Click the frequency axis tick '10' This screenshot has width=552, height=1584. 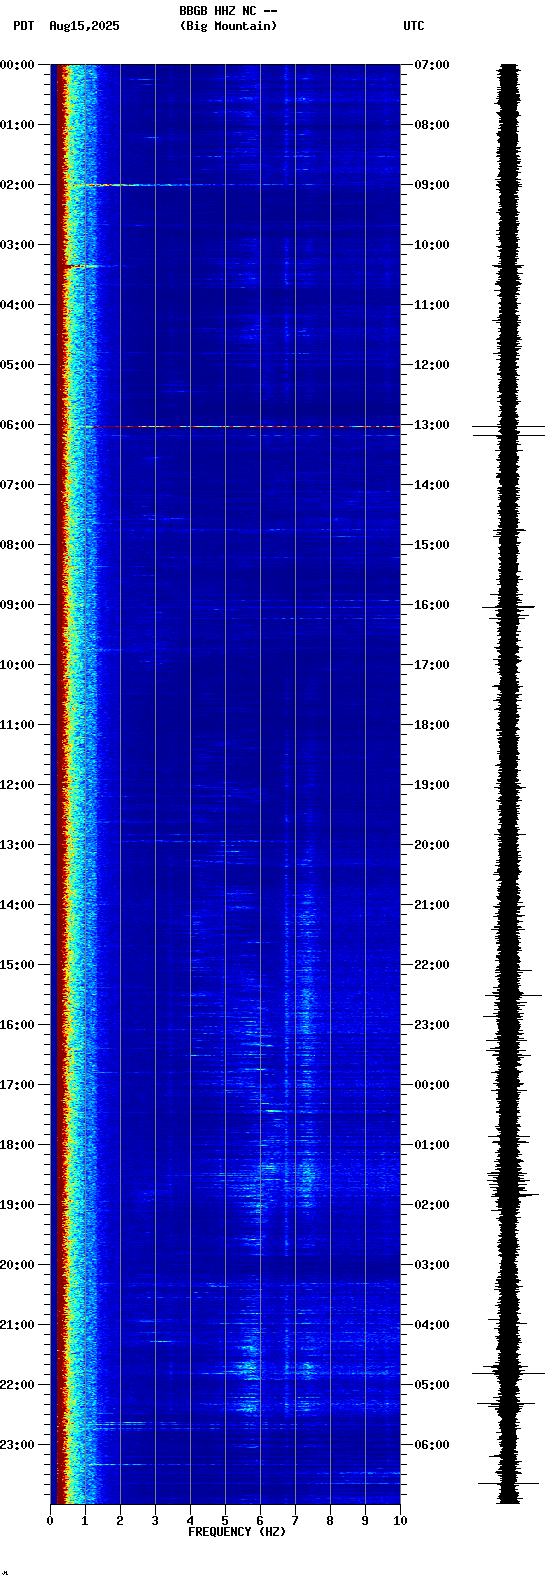tap(400, 1521)
